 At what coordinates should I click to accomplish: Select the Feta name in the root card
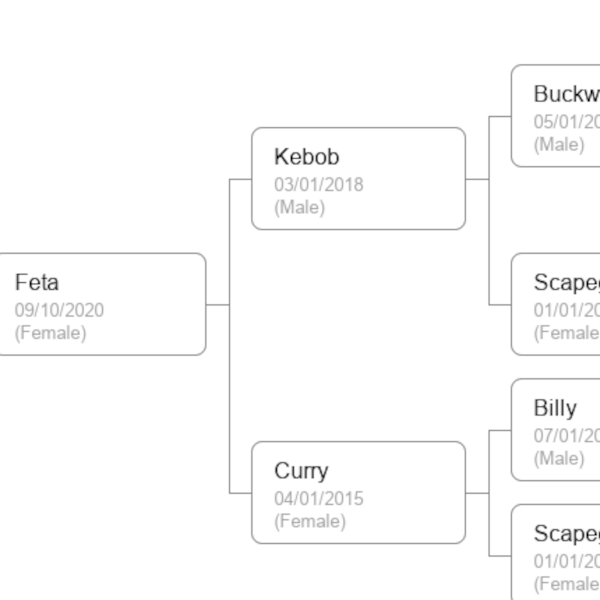[37, 283]
